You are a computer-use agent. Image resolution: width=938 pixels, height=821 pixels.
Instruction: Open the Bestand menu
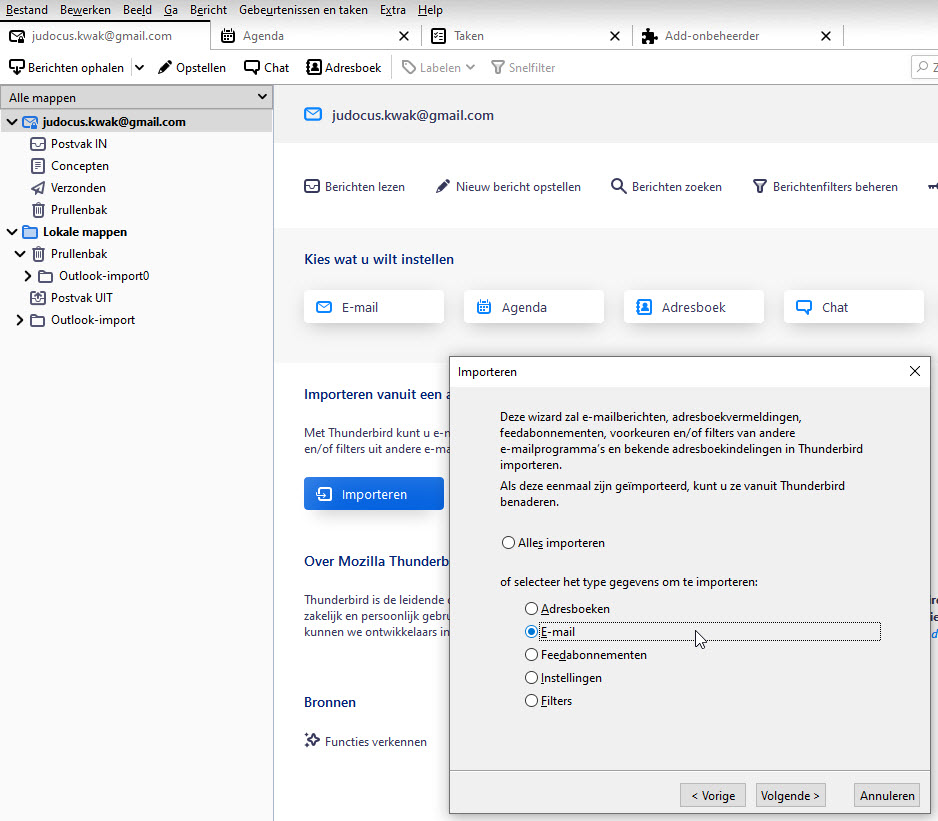point(26,10)
